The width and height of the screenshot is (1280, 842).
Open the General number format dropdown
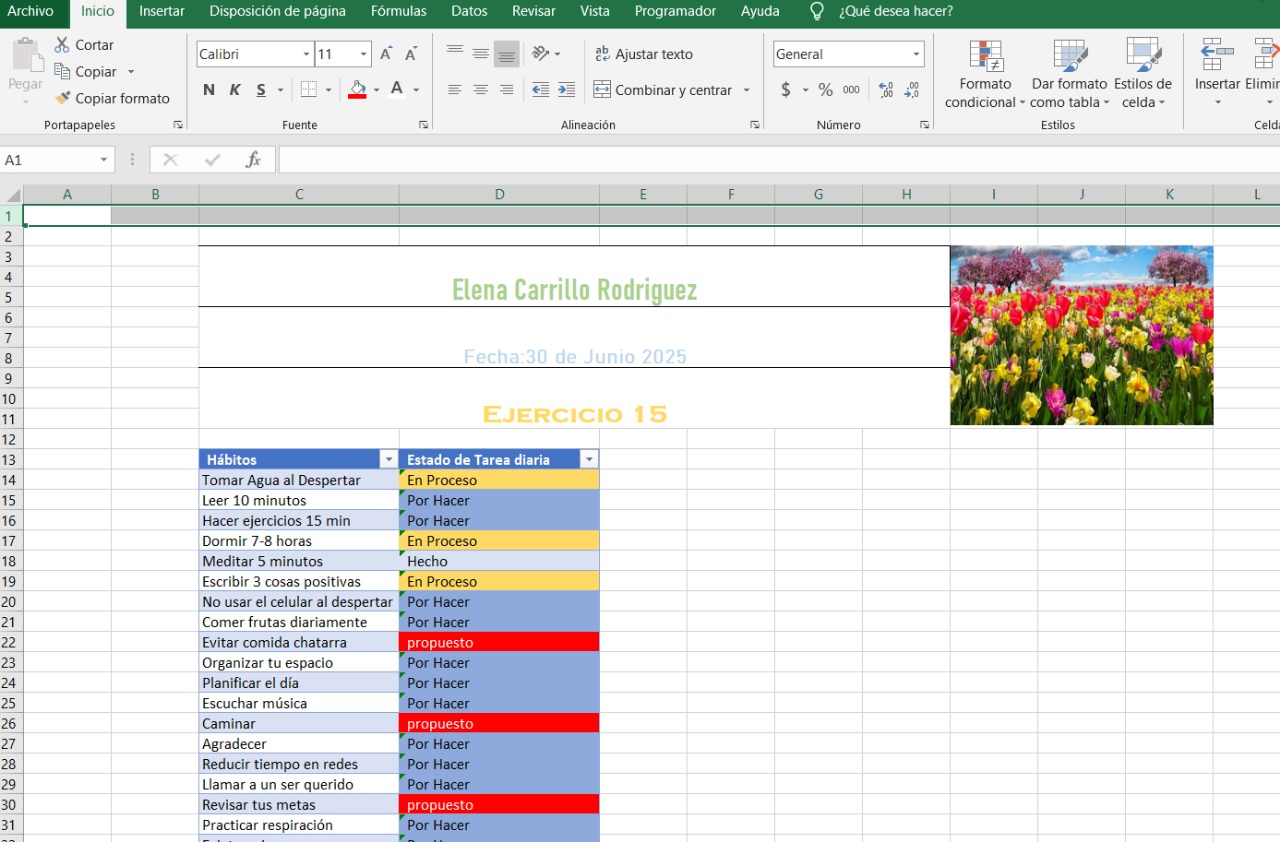coord(916,54)
